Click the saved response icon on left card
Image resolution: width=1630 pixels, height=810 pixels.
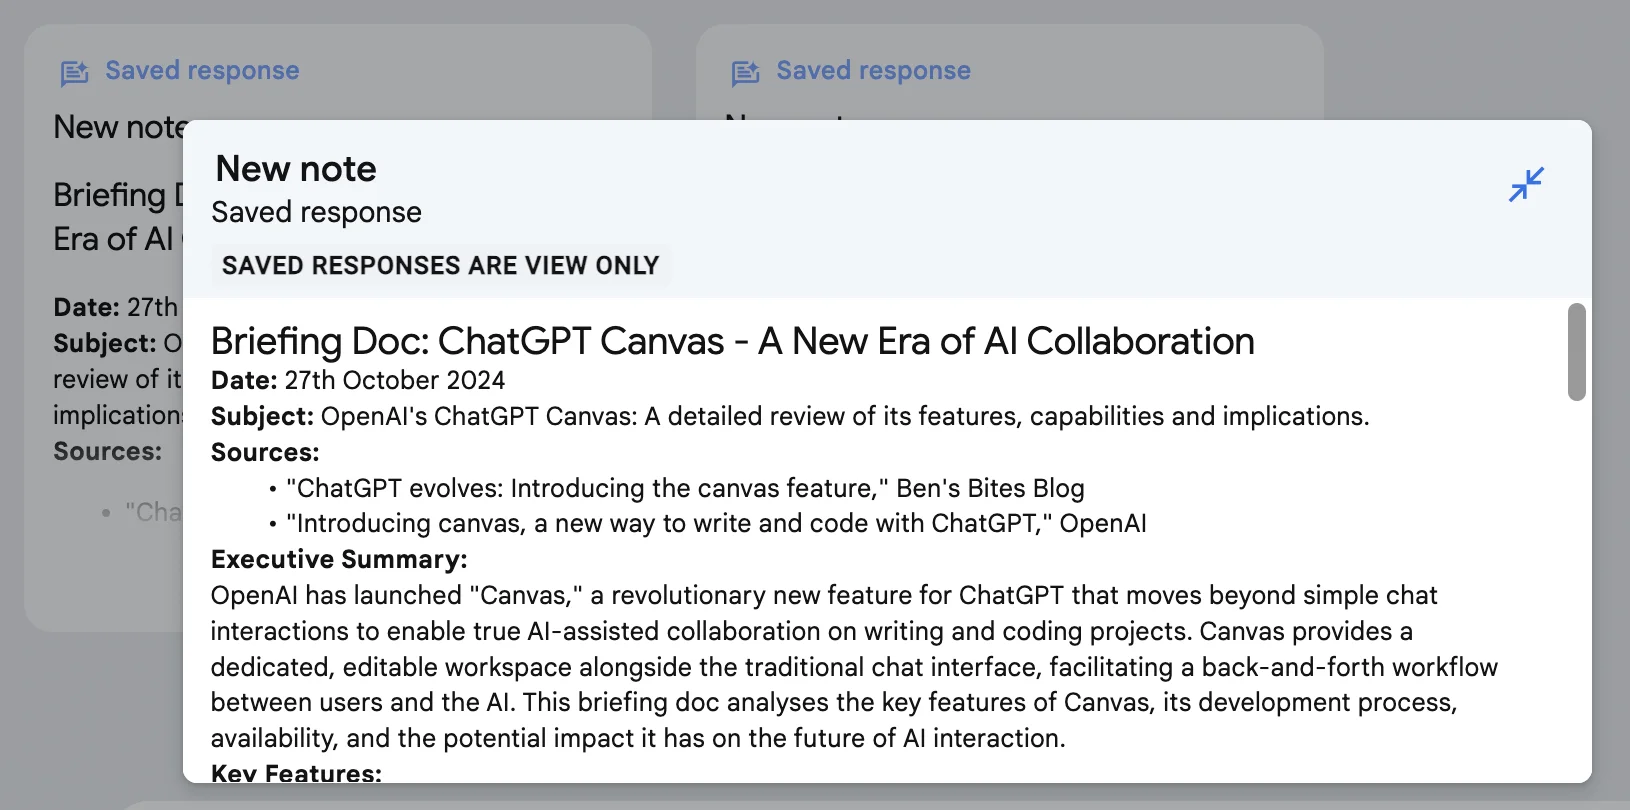coord(75,73)
